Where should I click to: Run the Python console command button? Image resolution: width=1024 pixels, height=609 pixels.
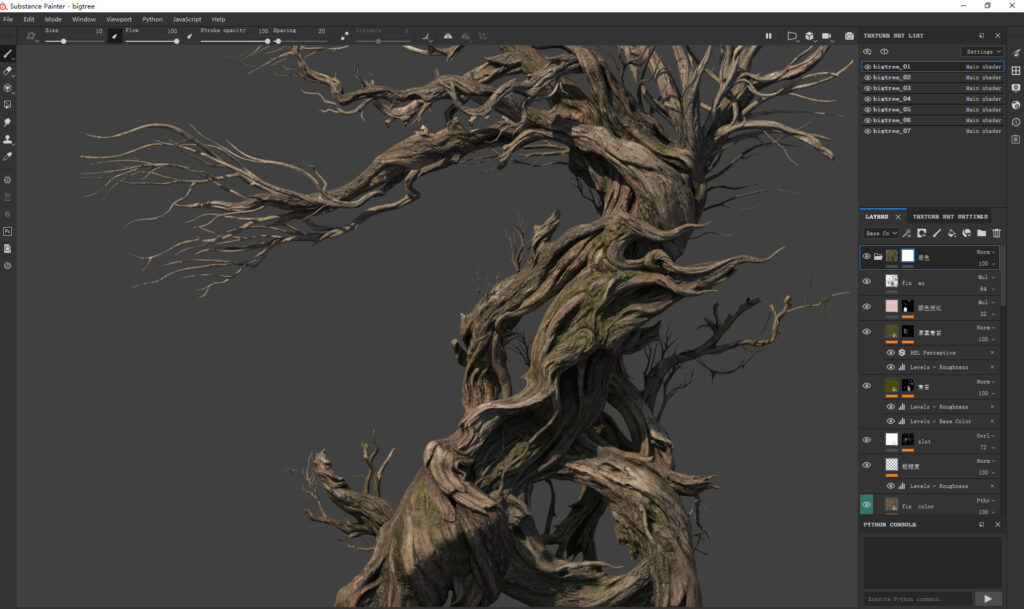987,598
